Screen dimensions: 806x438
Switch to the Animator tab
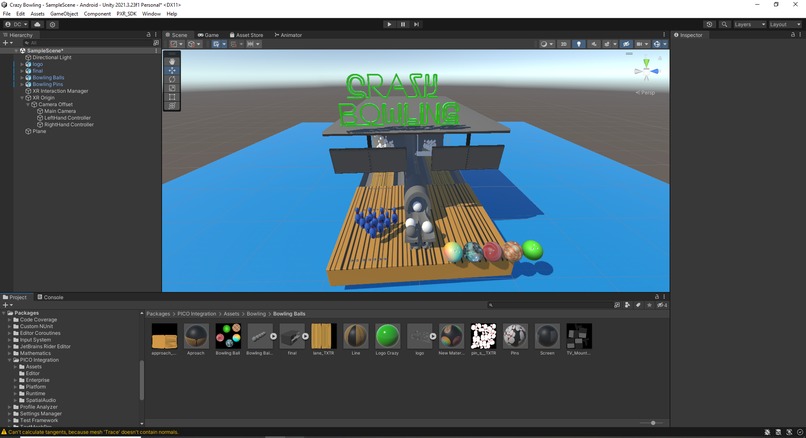click(x=288, y=35)
